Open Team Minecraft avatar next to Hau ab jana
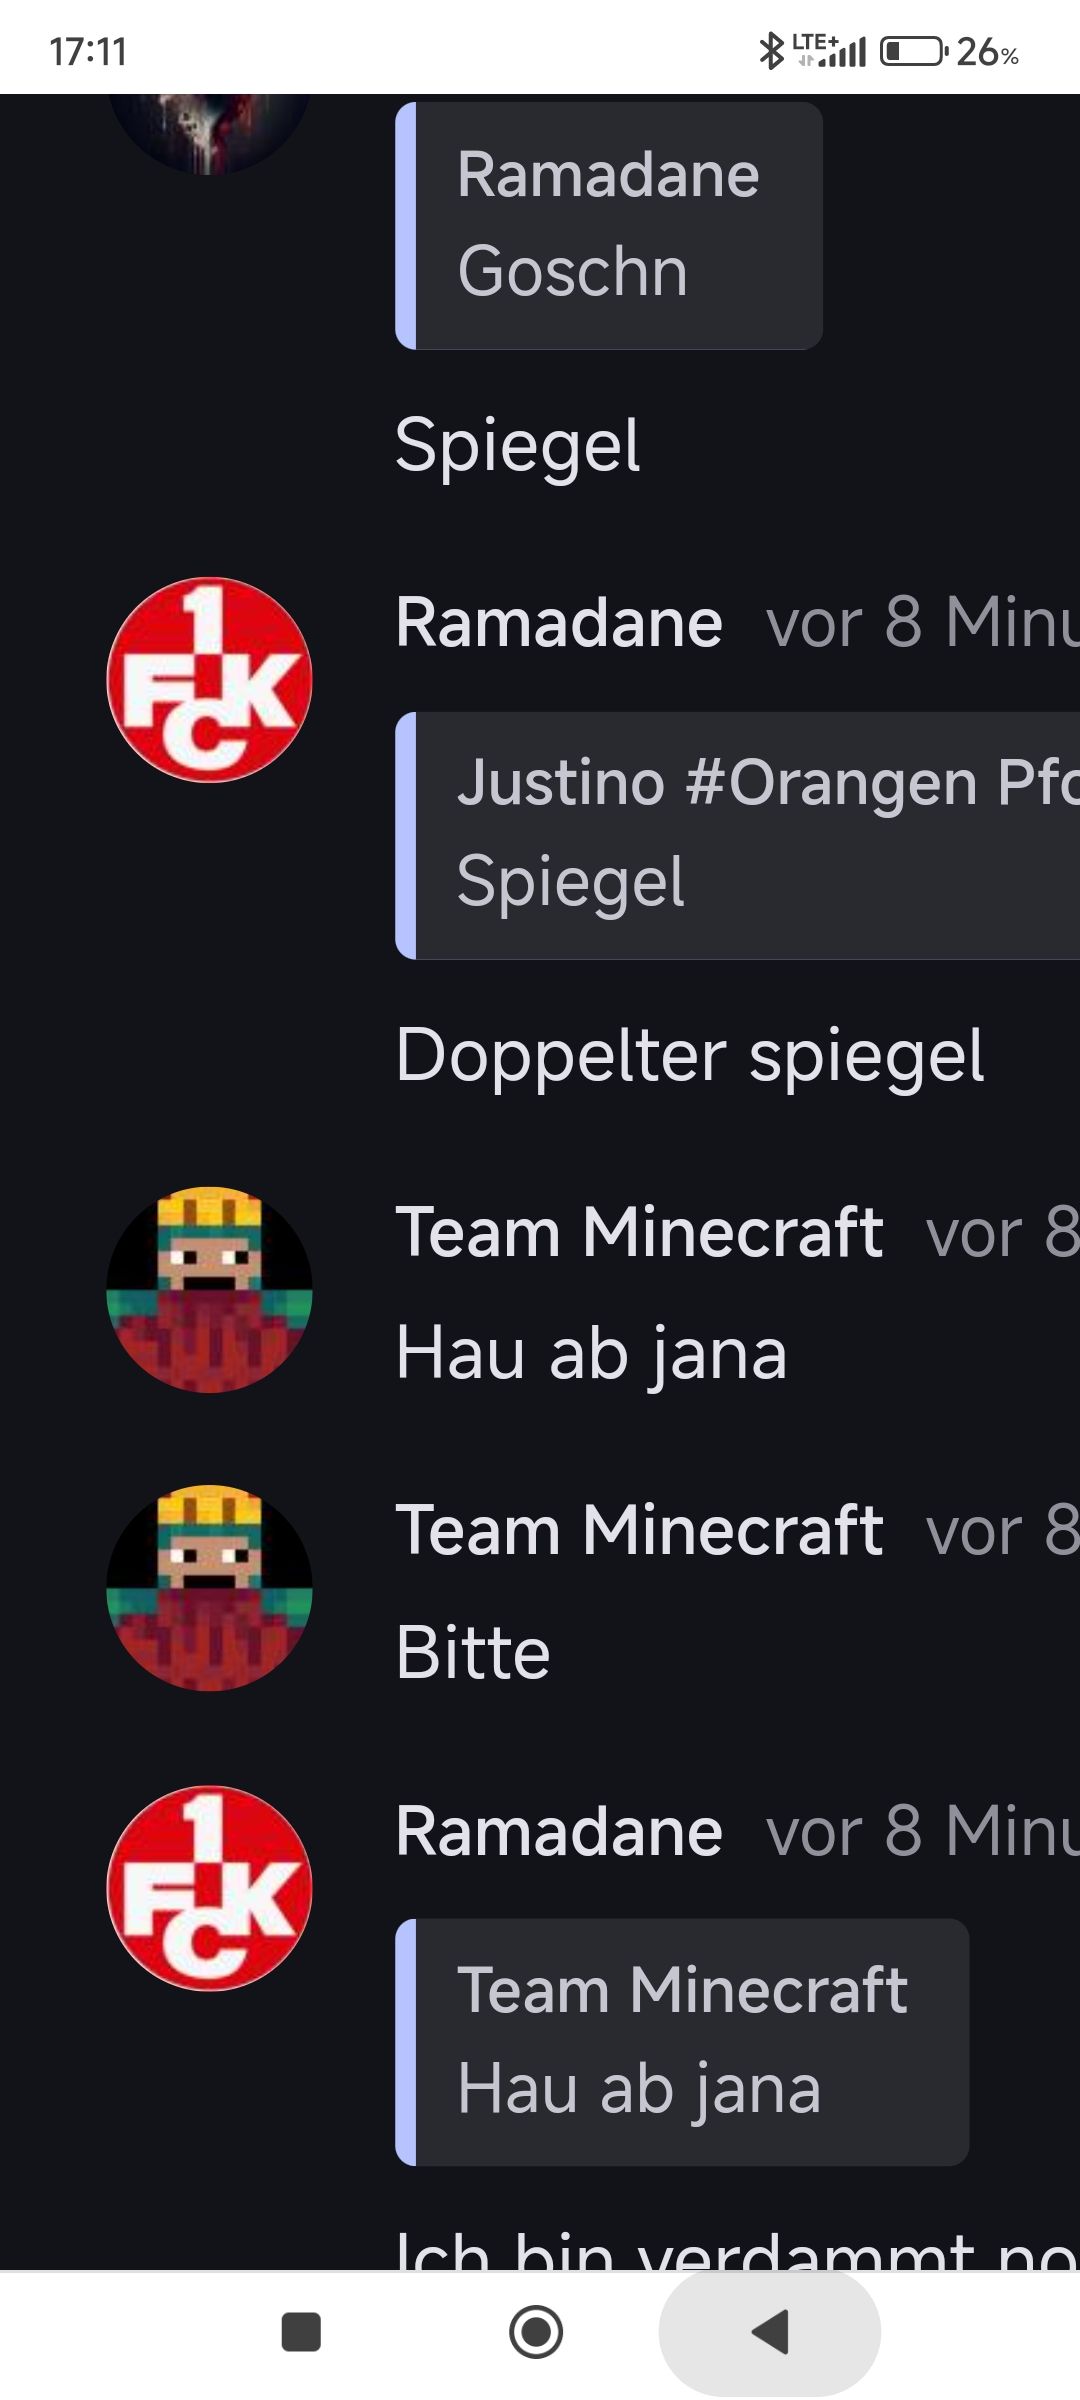 pyautogui.click(x=209, y=1289)
